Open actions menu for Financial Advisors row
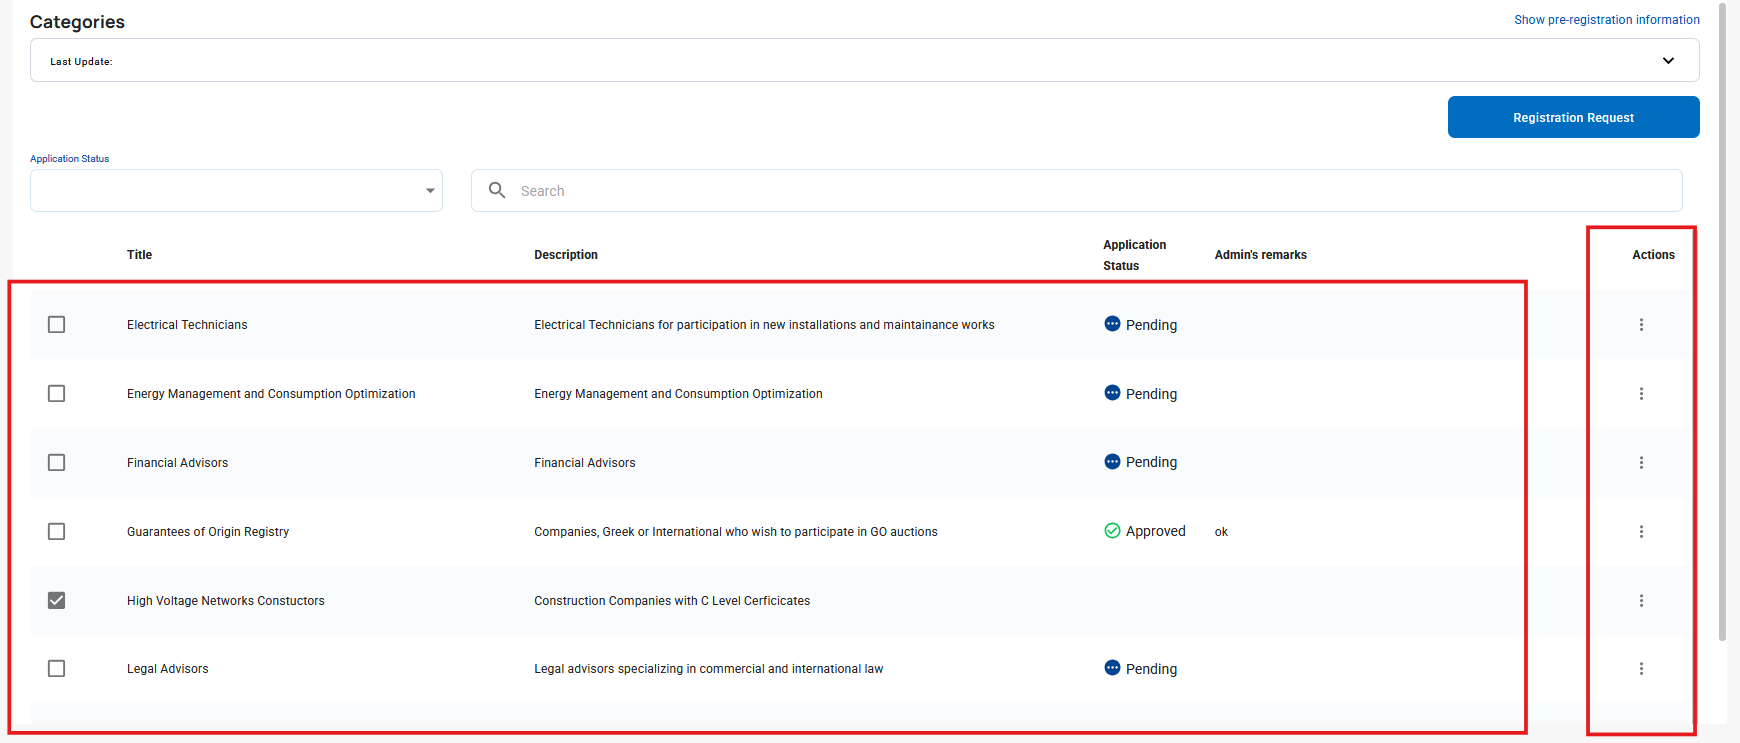The height and width of the screenshot is (743, 1740). click(x=1641, y=463)
